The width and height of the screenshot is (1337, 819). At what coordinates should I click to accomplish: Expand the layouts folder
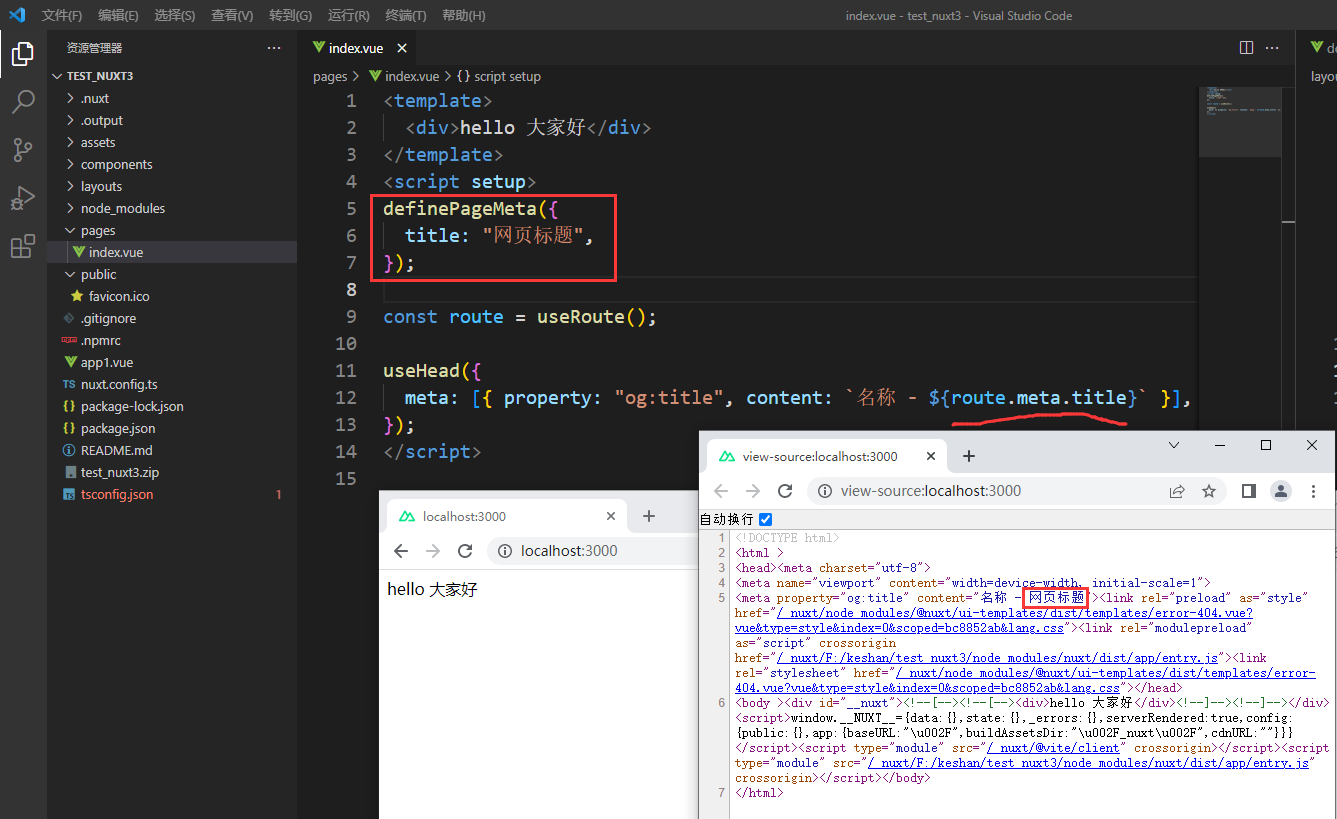(71, 186)
